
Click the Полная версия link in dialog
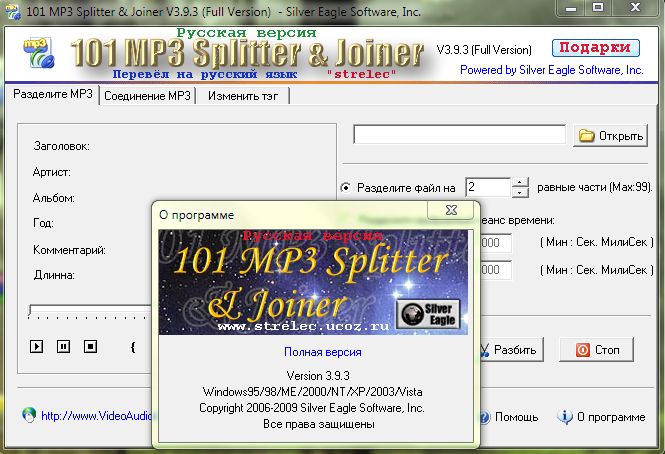(323, 352)
